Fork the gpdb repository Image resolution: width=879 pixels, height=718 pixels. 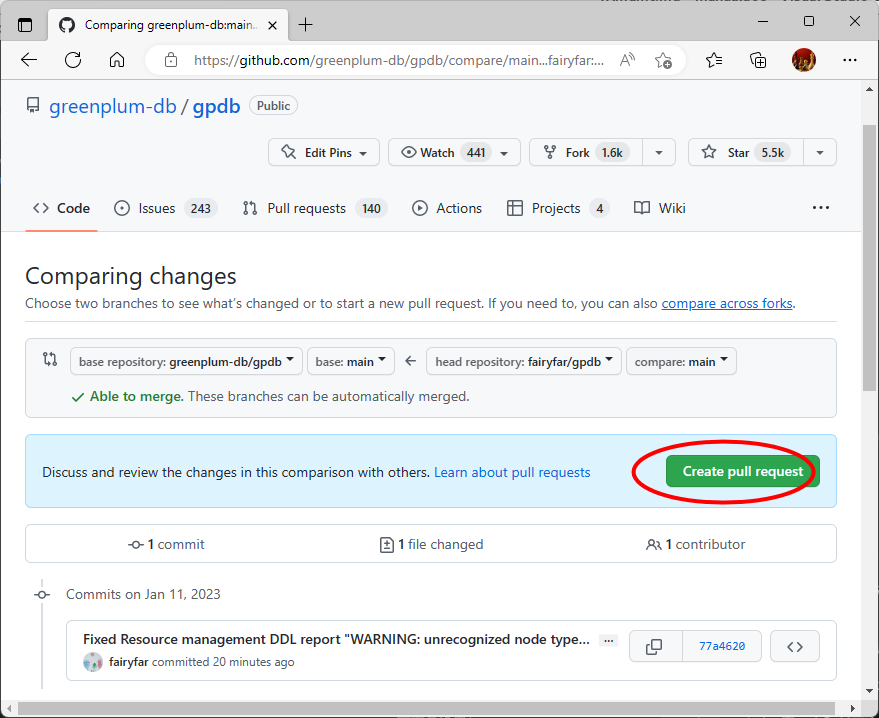[x=586, y=152]
